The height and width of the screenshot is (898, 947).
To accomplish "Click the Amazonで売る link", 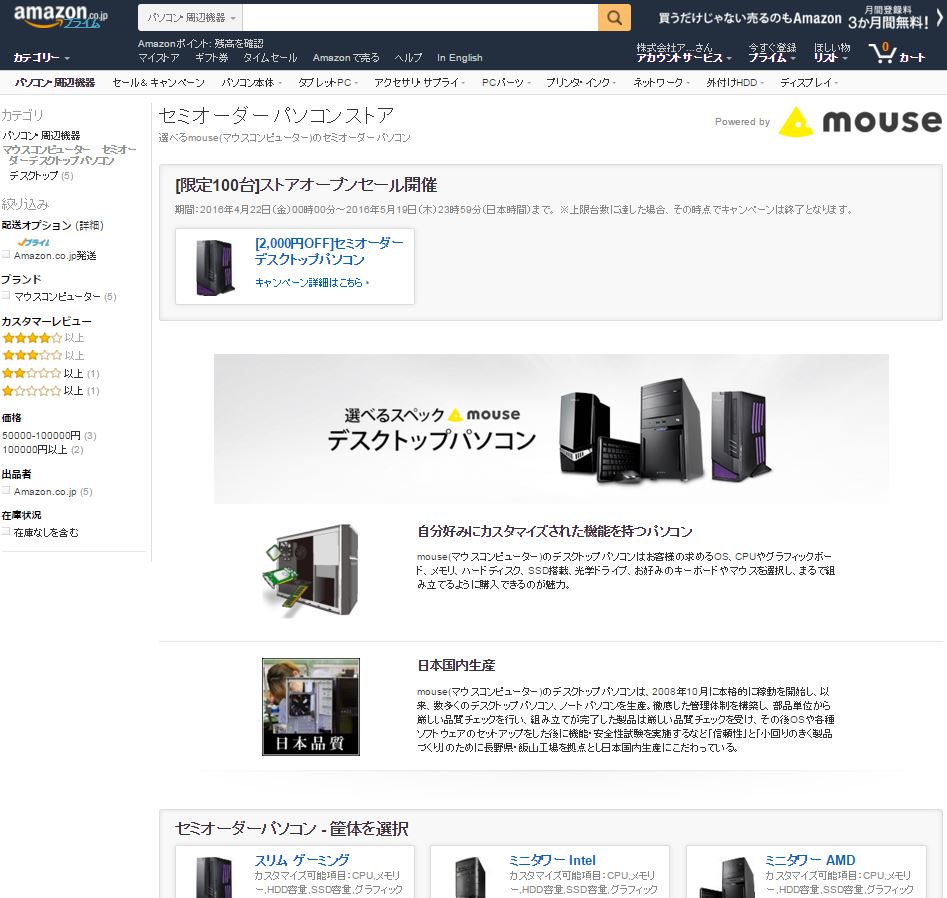I will pos(346,58).
